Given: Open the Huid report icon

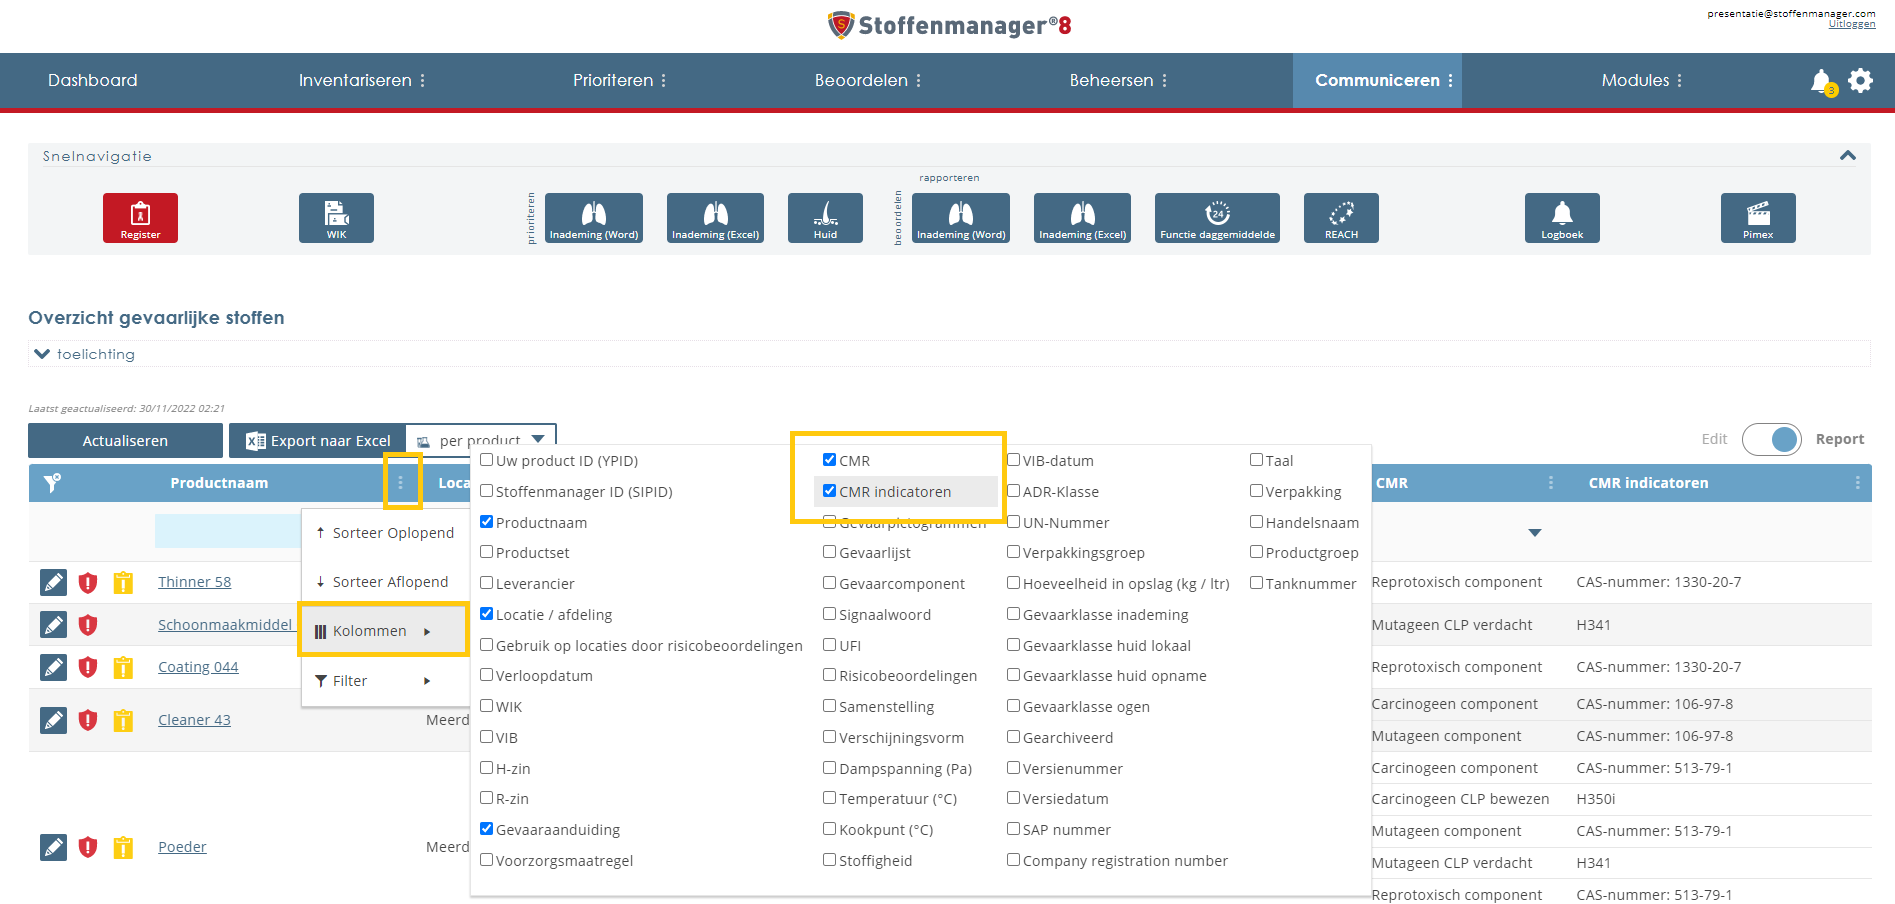Looking at the screenshot, I should [x=824, y=218].
